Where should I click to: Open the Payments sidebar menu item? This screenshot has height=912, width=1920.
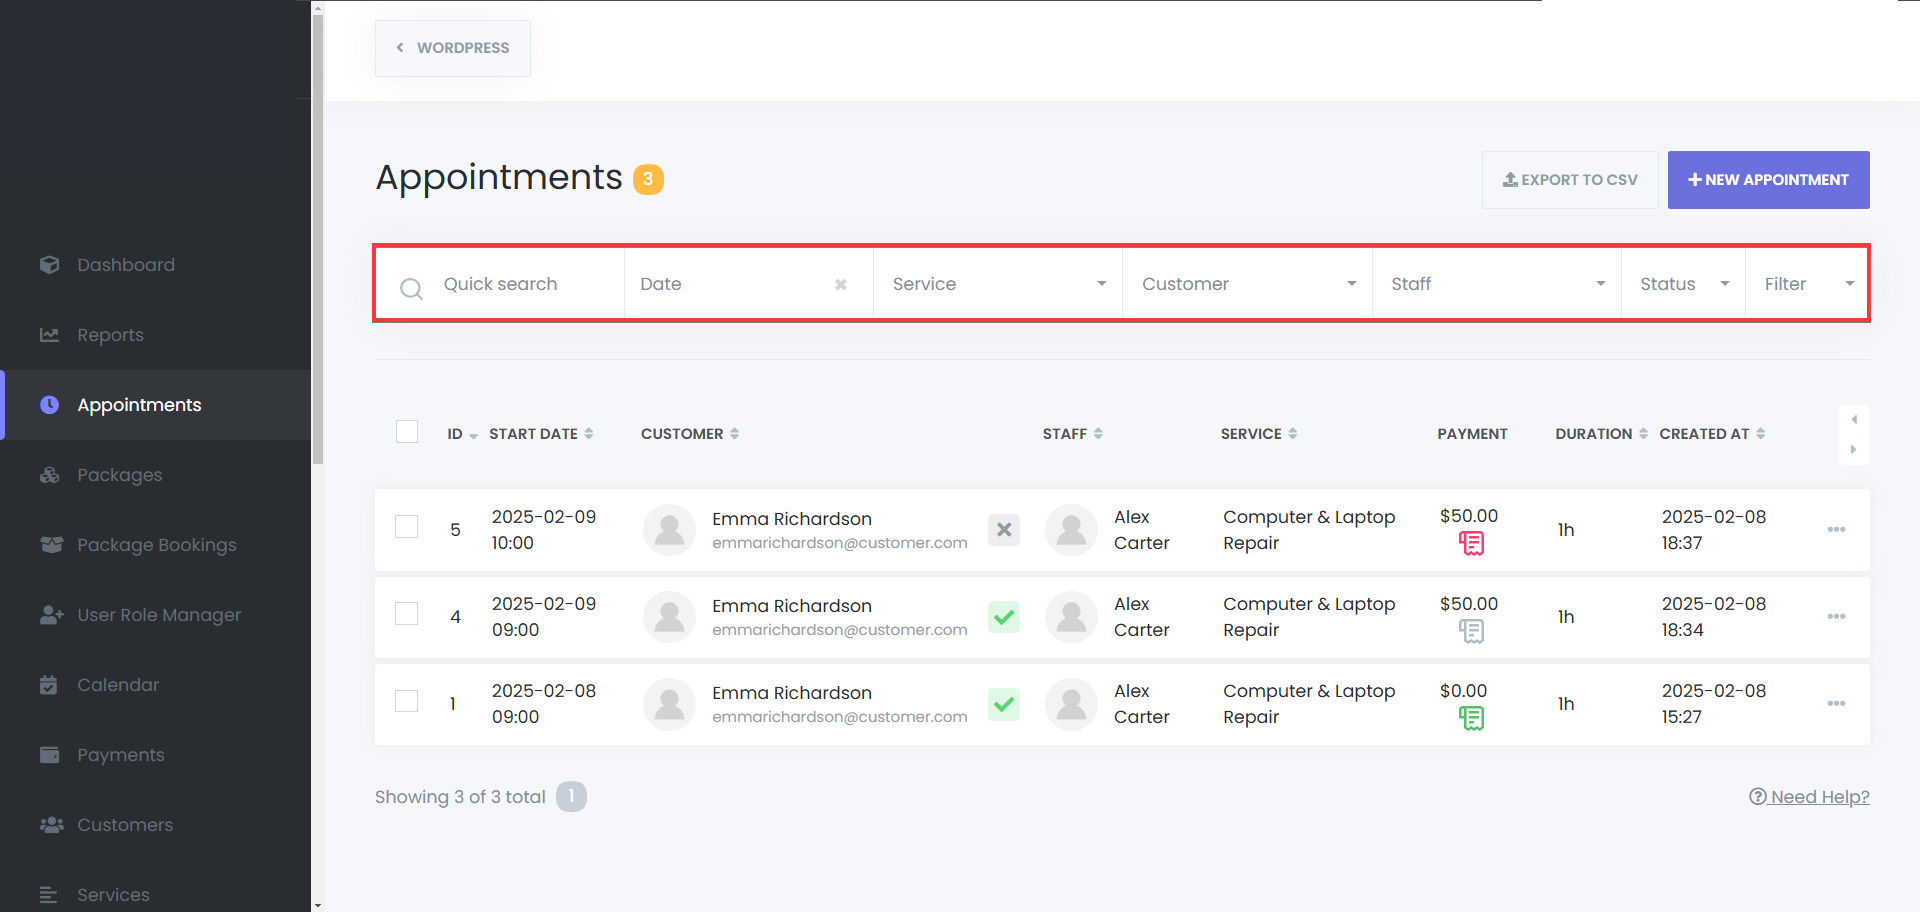[x=120, y=755]
